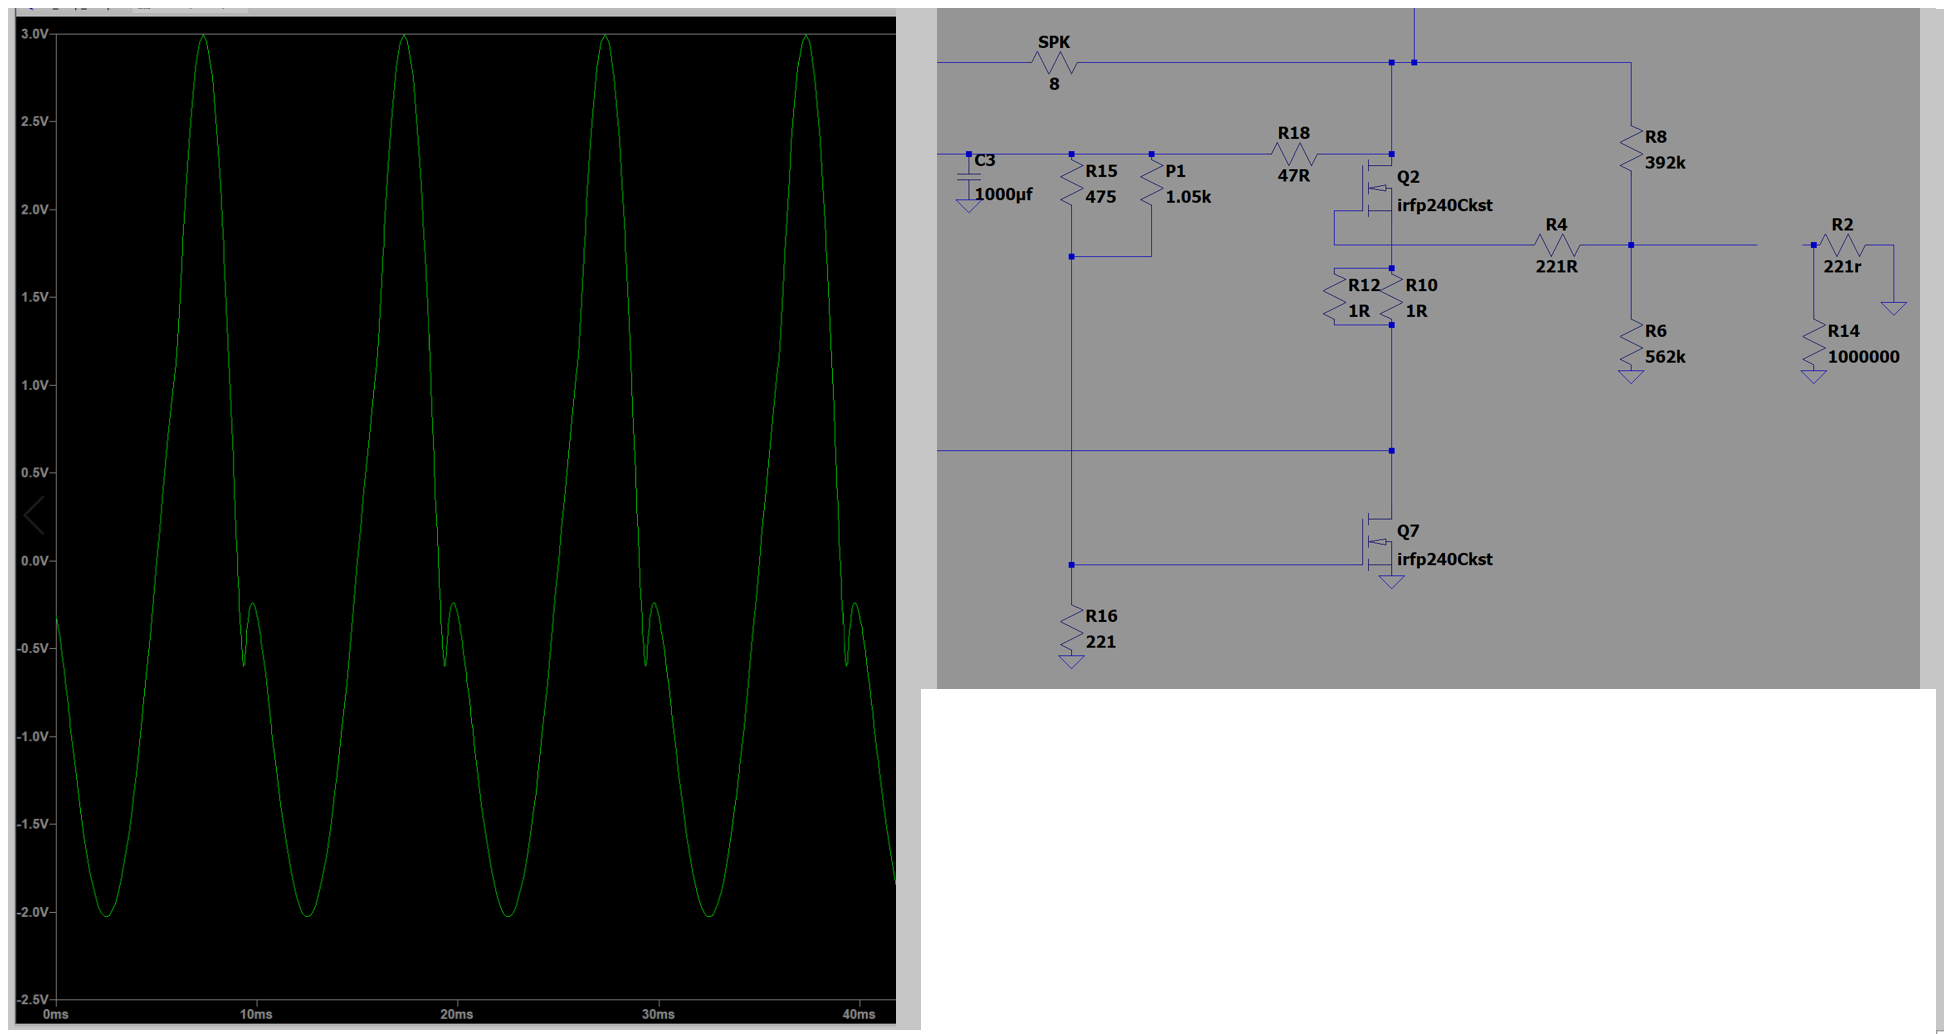This screenshot has height=1034, width=1944.
Task: Click the SPK value 8
Action: (1054, 84)
